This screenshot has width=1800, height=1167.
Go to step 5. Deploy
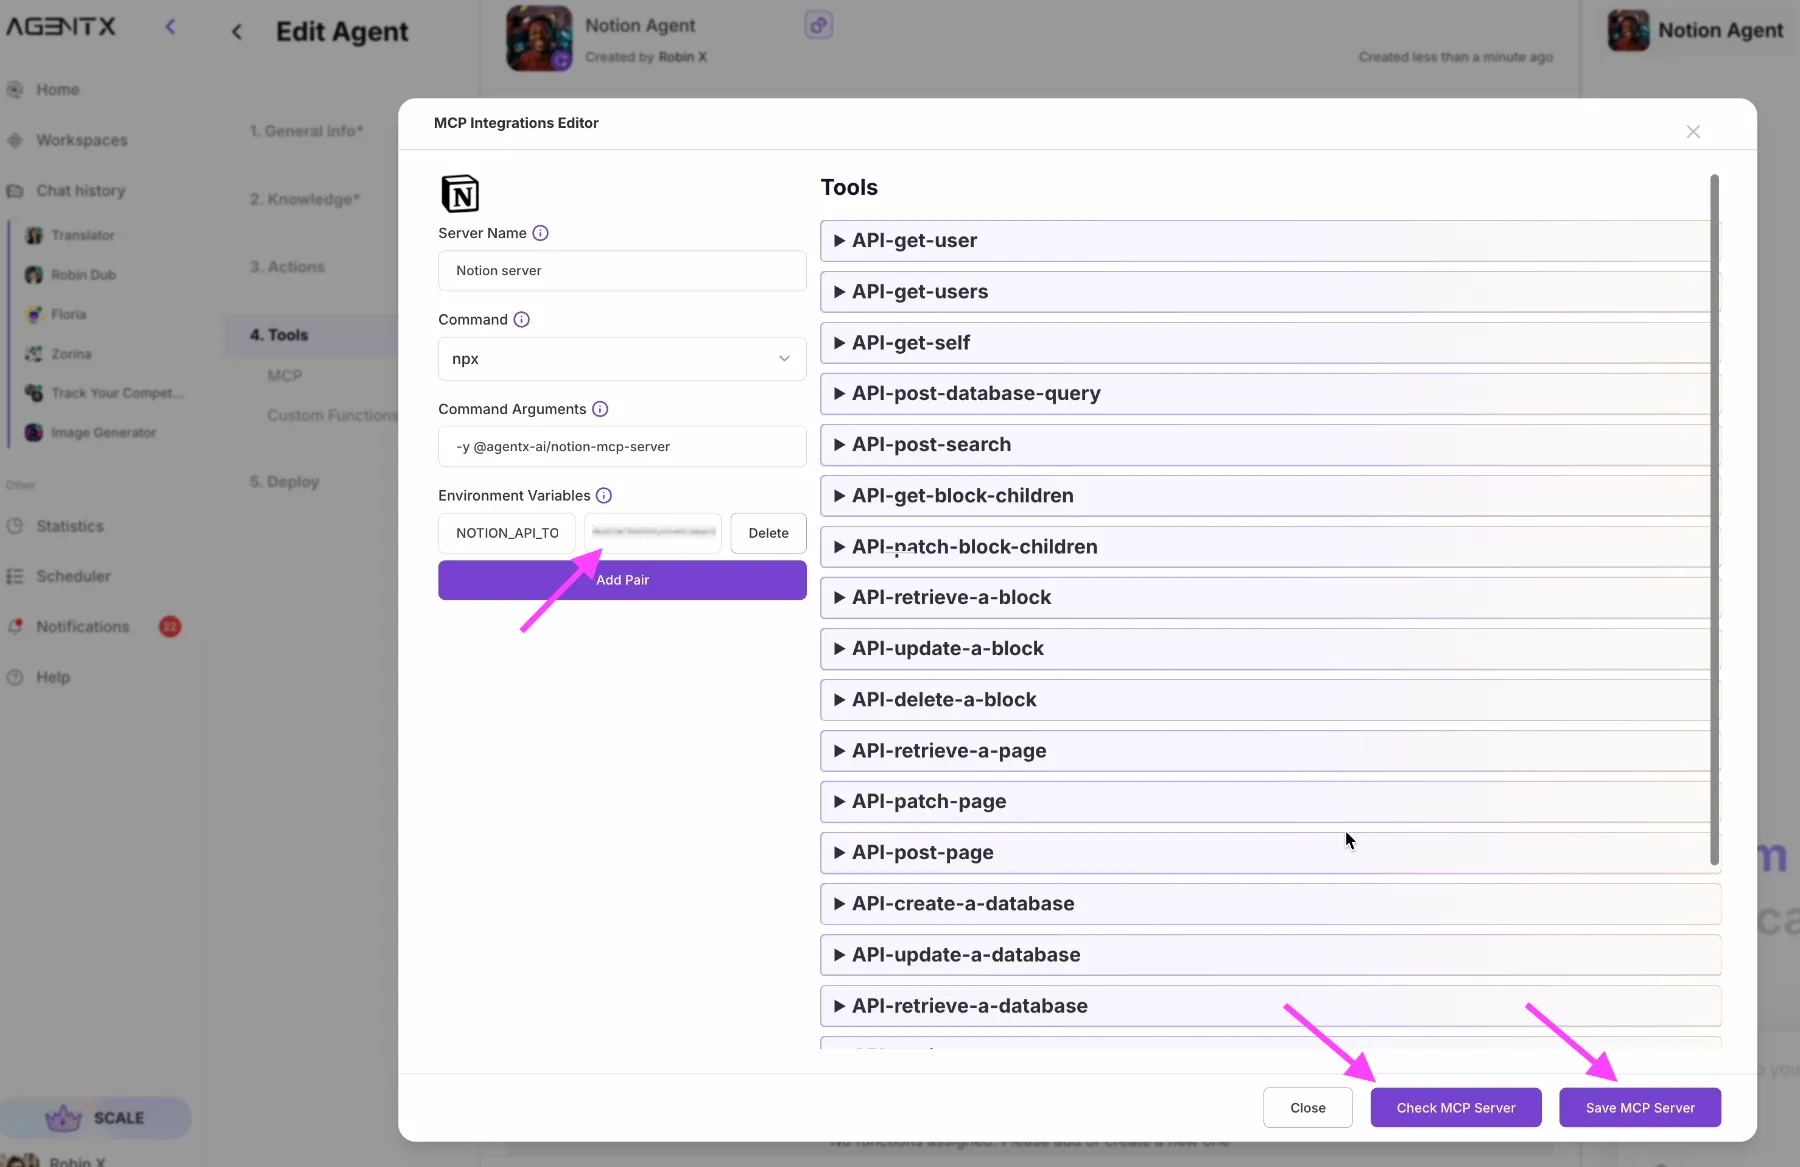click(284, 482)
